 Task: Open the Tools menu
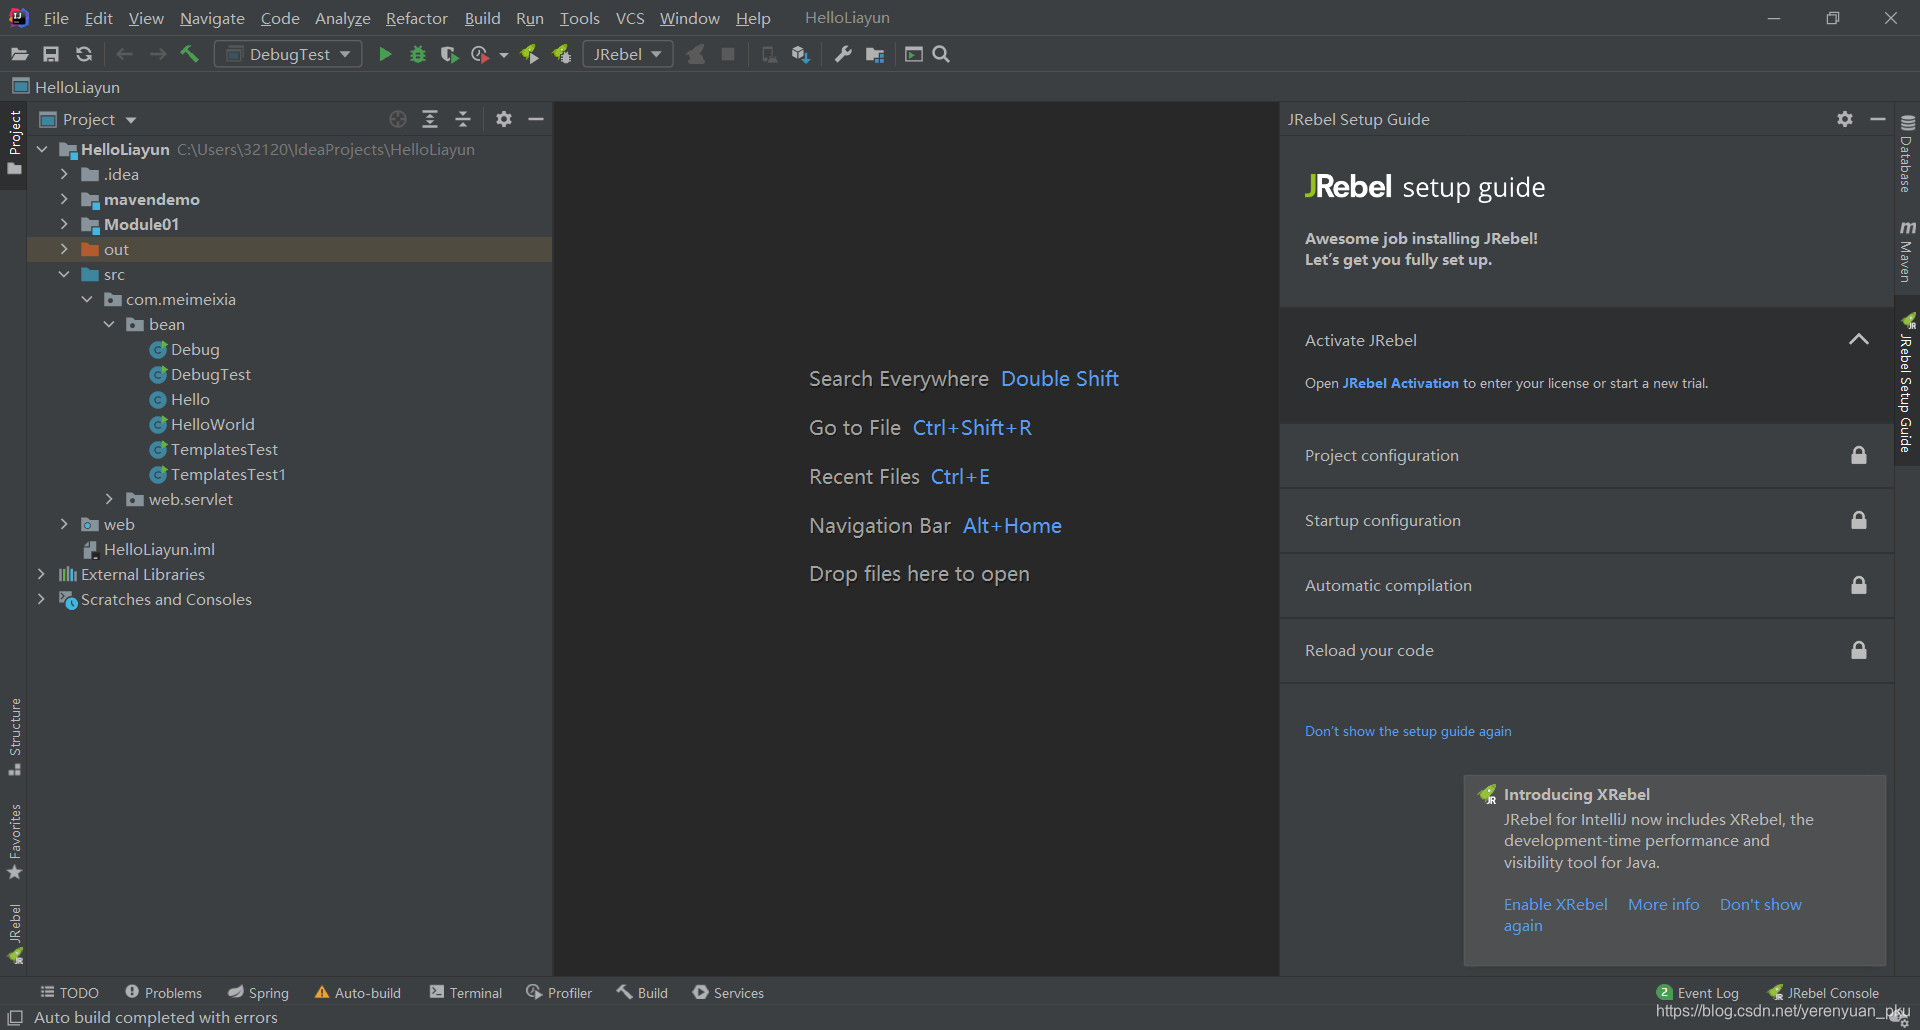(x=579, y=18)
